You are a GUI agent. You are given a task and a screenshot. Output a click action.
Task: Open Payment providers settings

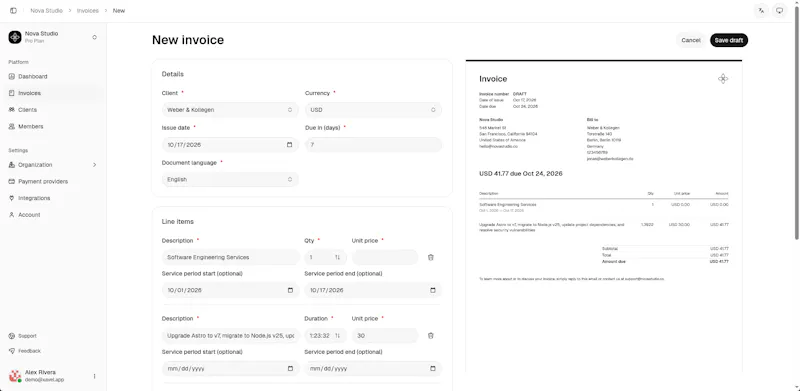53,182
